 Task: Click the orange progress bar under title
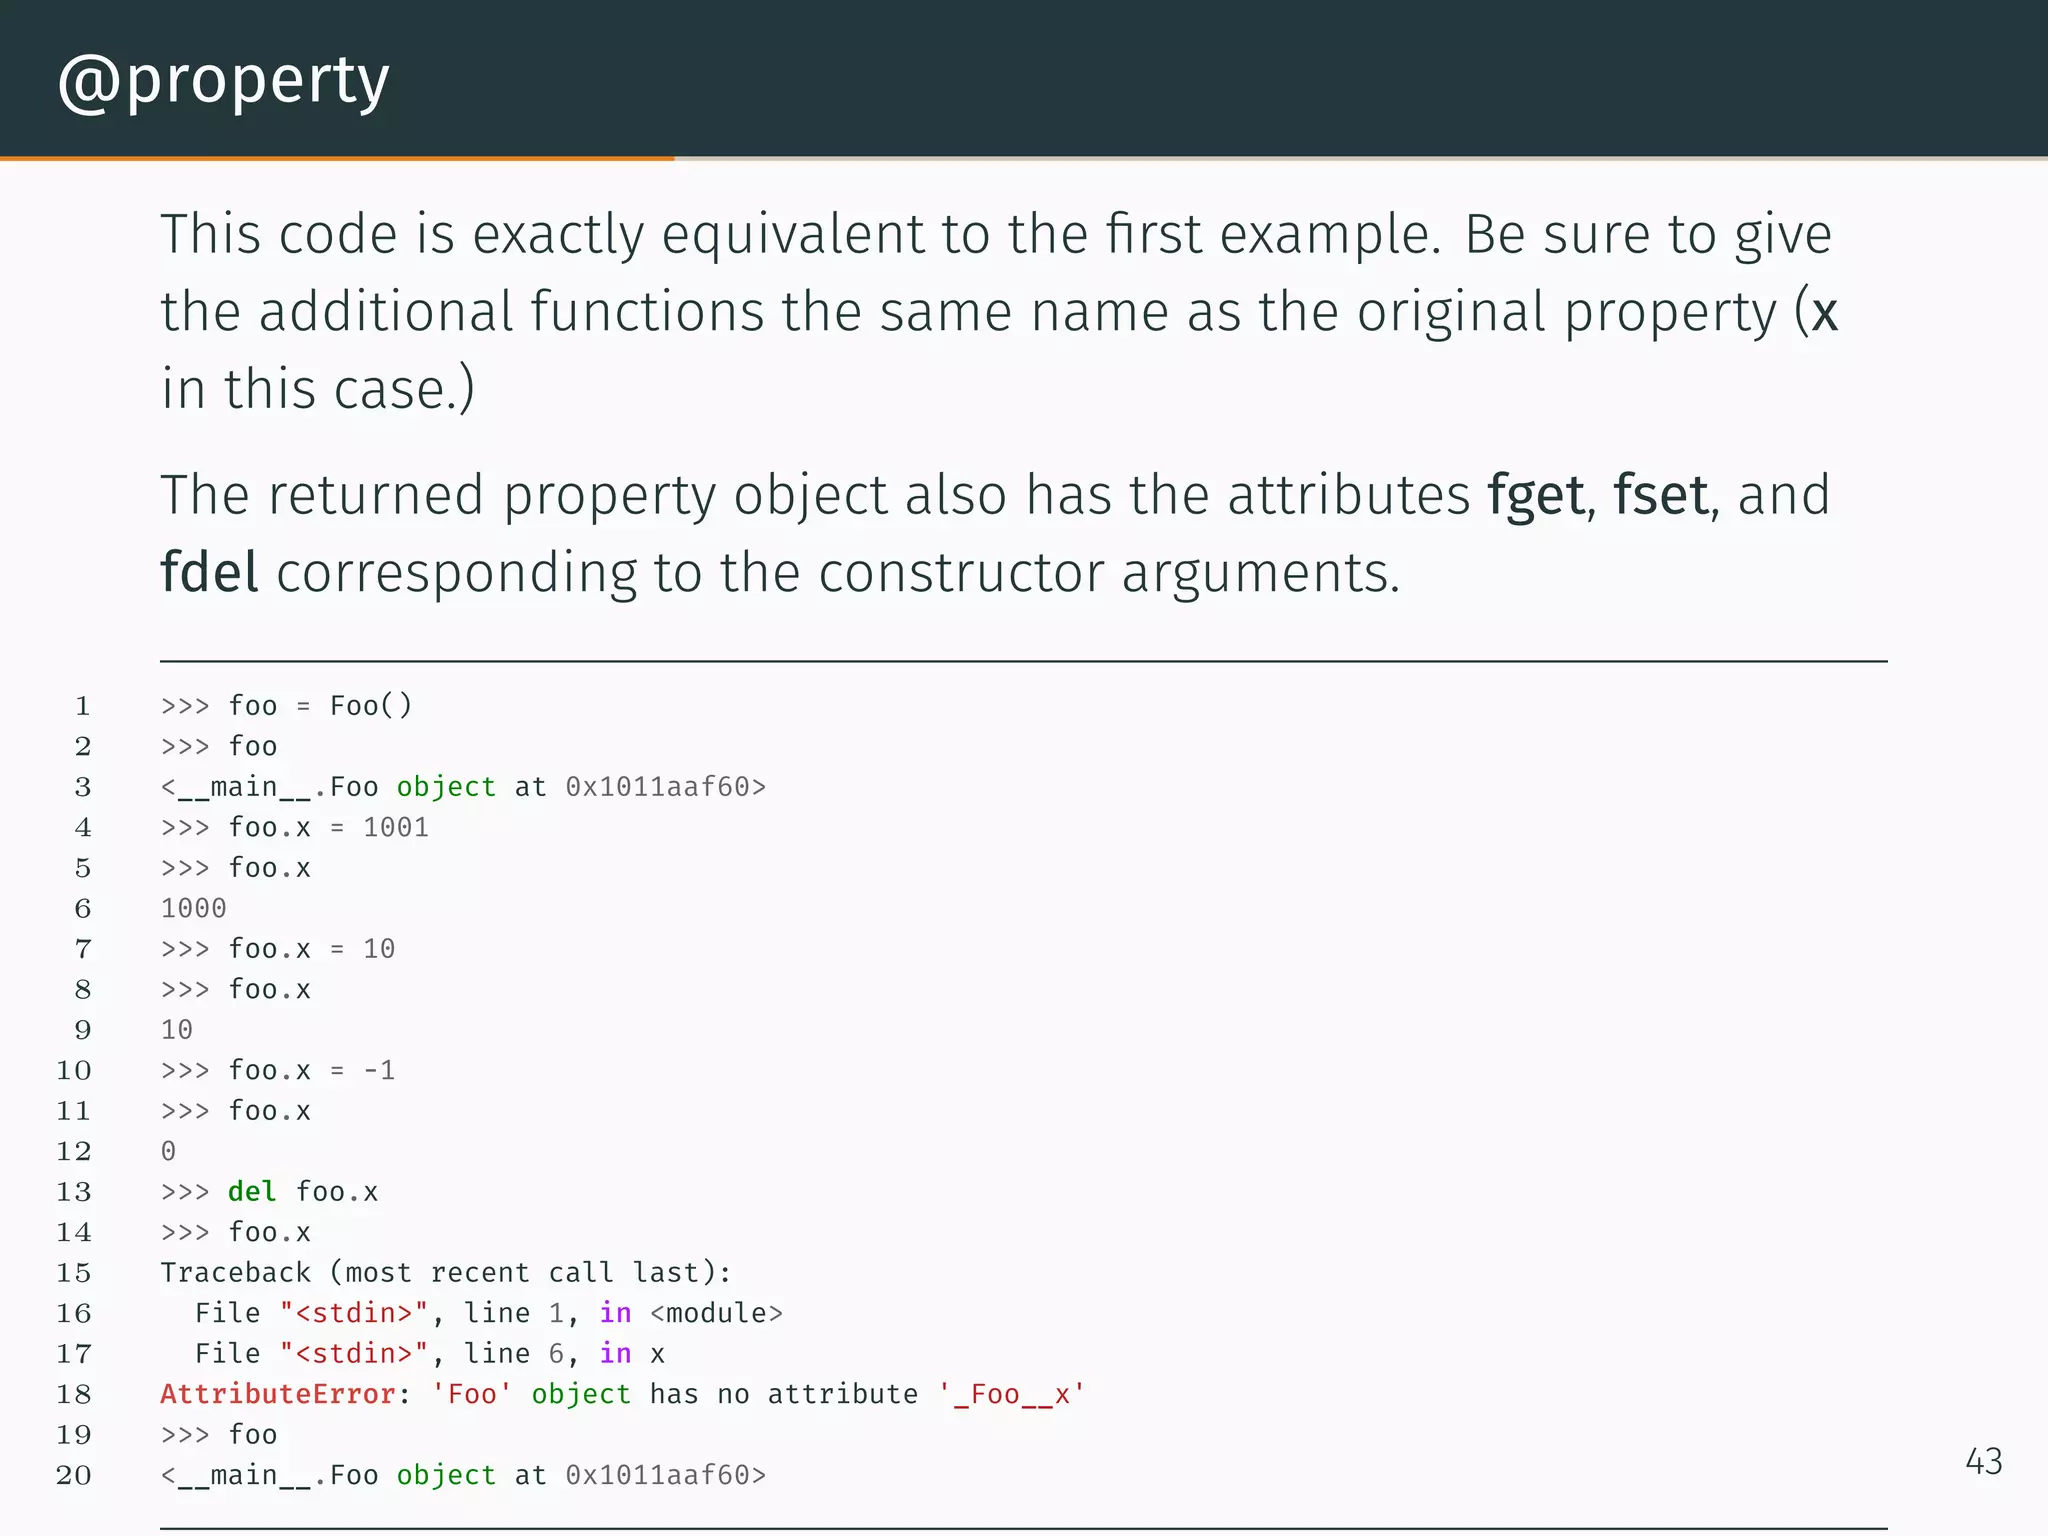337,158
